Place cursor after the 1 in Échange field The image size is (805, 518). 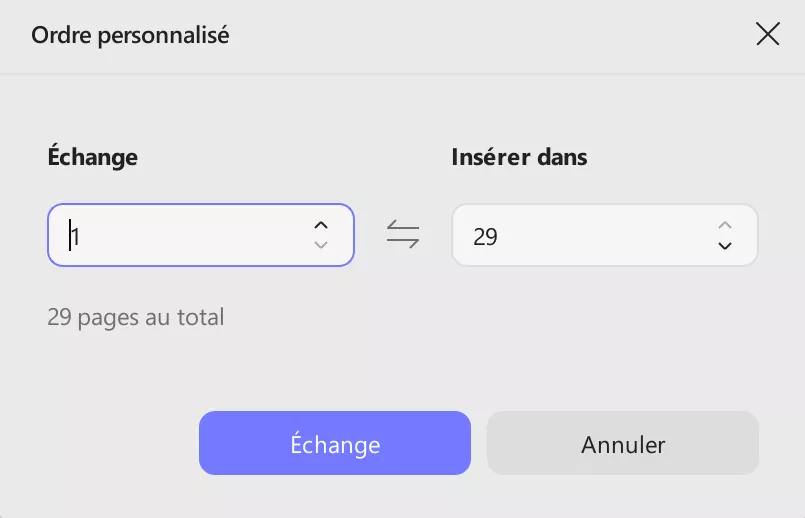pyautogui.click(x=82, y=236)
